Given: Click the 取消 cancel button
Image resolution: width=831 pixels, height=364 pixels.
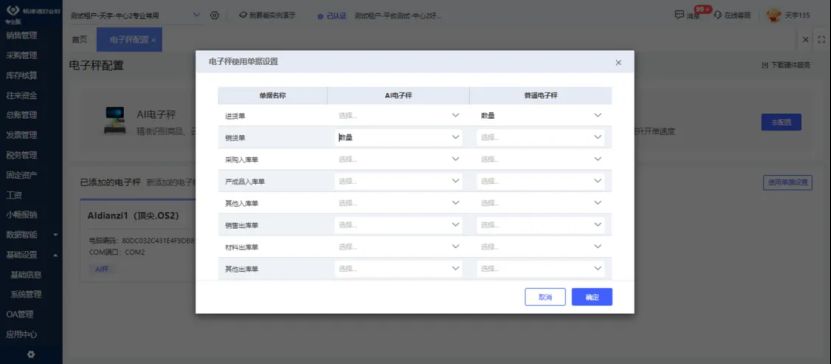Looking at the screenshot, I should (x=545, y=297).
